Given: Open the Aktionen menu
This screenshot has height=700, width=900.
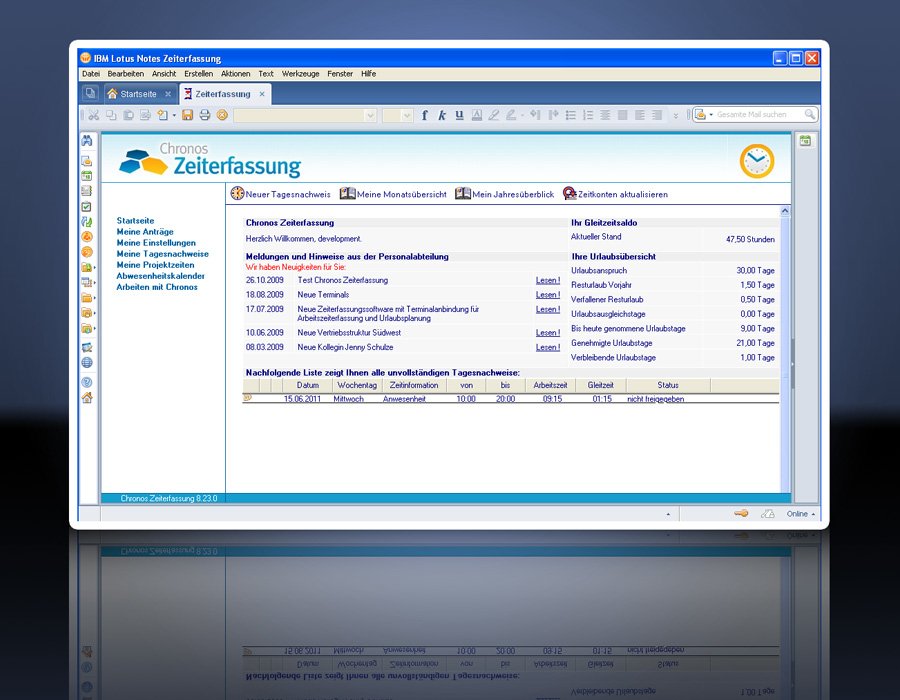Looking at the screenshot, I should click(x=236, y=74).
